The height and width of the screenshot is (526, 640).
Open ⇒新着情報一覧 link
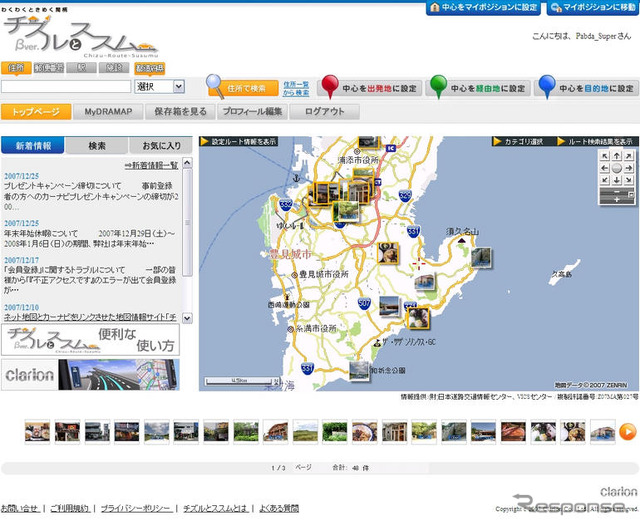pyautogui.click(x=151, y=165)
